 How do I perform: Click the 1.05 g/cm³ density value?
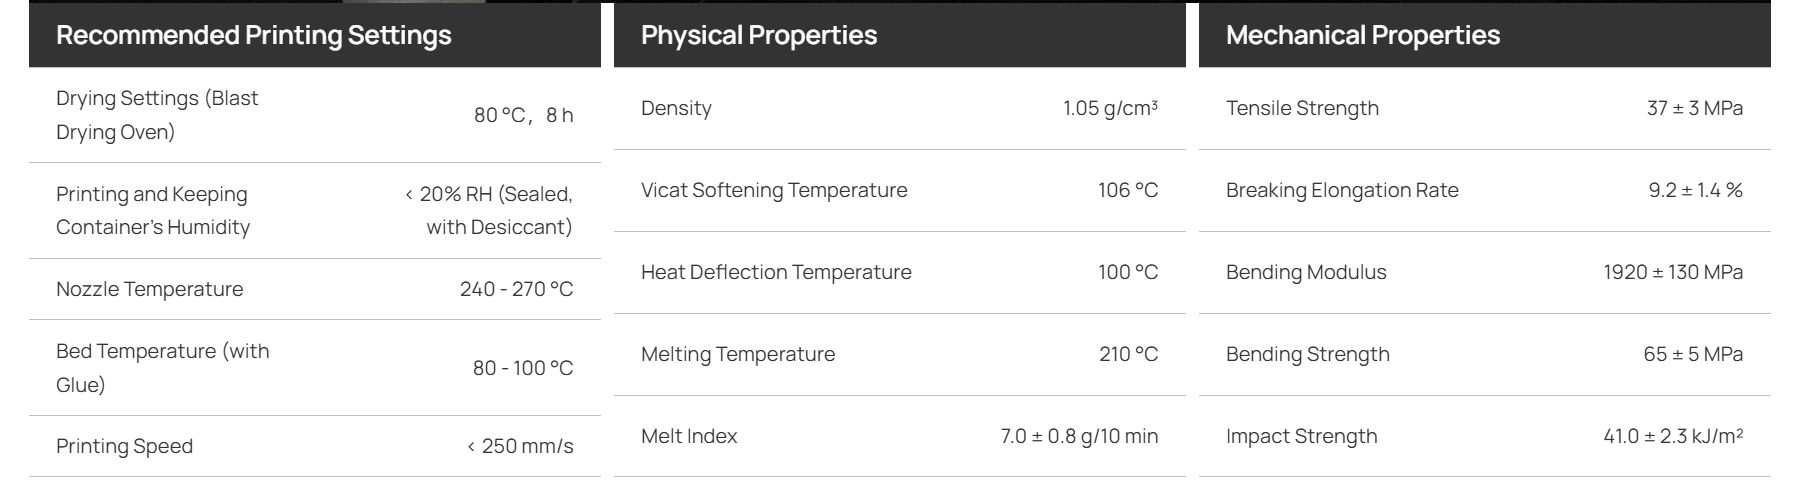click(1110, 108)
